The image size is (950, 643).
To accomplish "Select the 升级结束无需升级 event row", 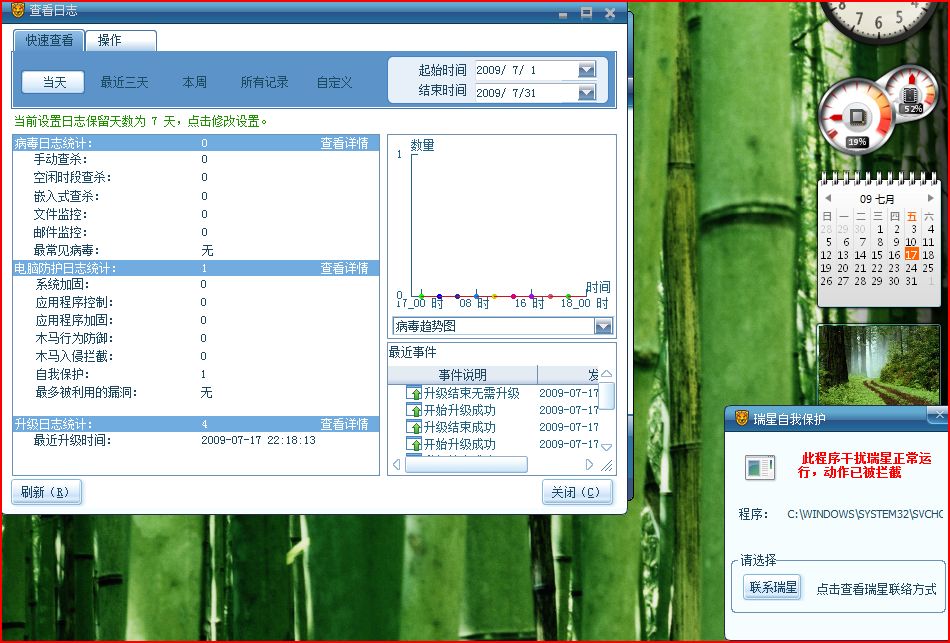I will 494,393.
